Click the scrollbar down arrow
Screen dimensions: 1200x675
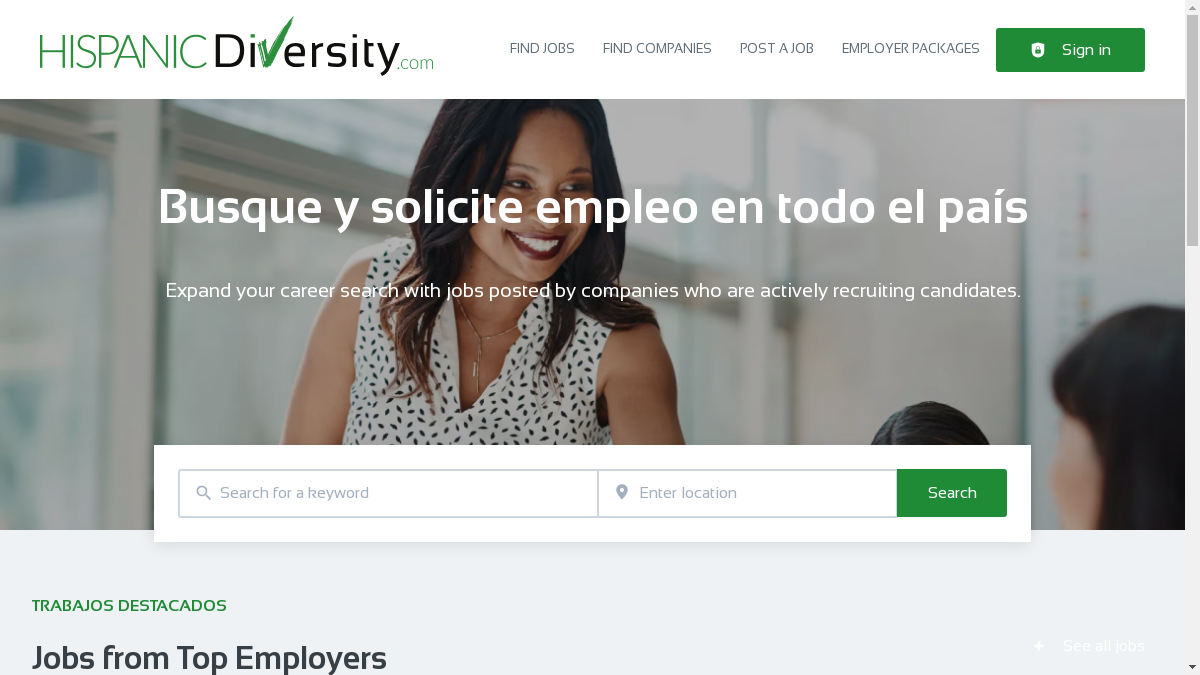1192,668
